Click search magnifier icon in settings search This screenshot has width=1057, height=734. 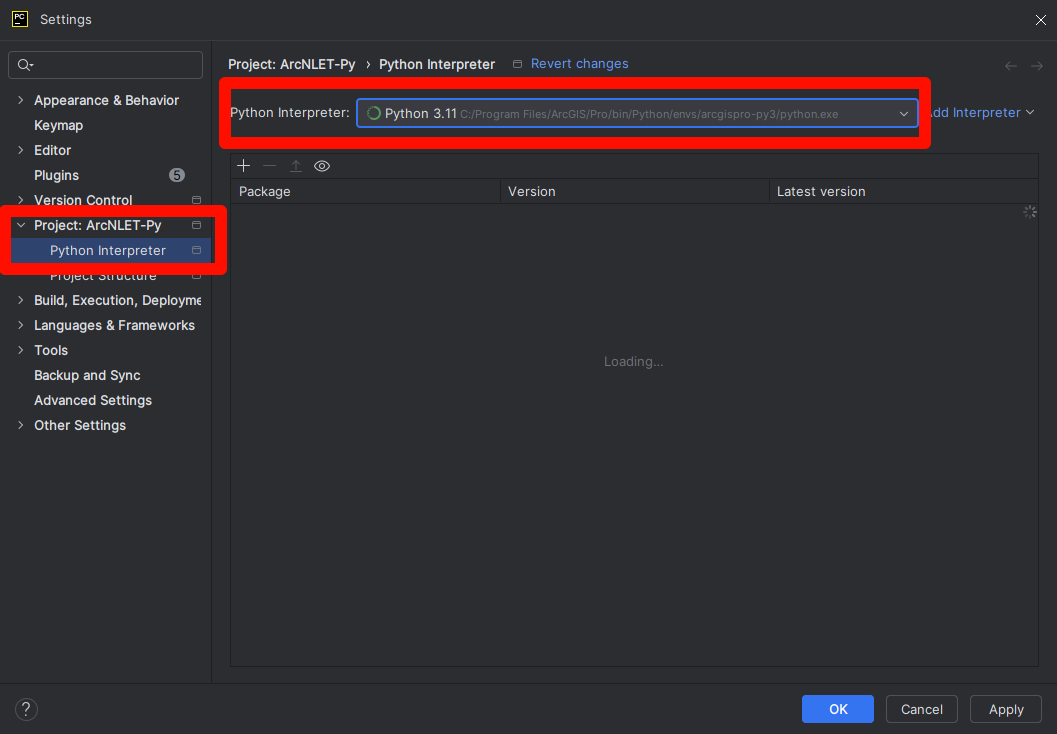(25, 65)
